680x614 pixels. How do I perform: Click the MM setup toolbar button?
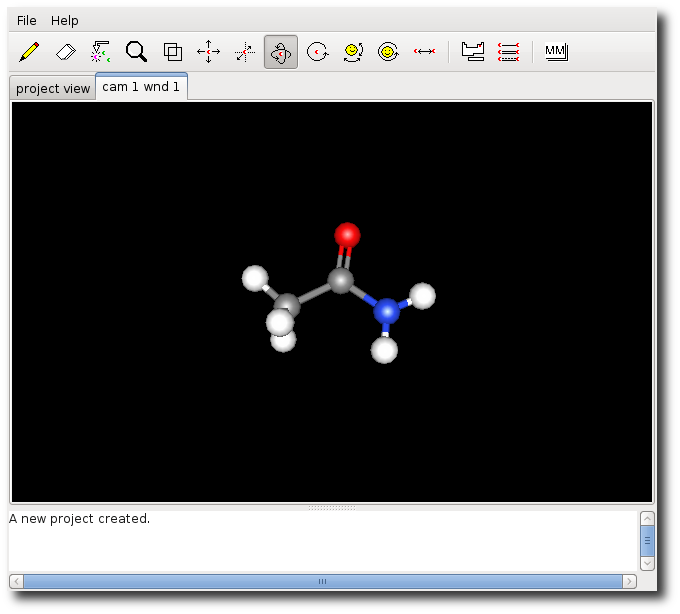click(556, 51)
